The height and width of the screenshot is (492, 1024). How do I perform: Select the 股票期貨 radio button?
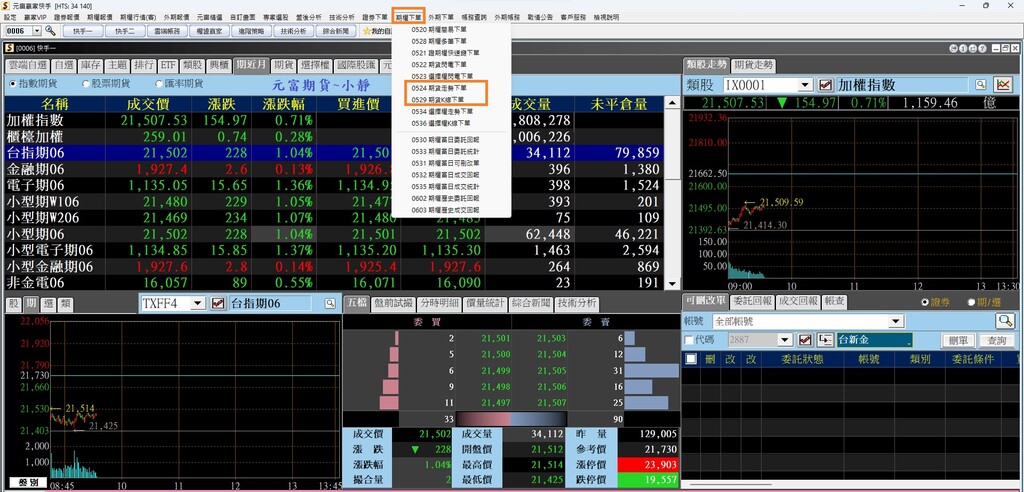click(x=86, y=84)
